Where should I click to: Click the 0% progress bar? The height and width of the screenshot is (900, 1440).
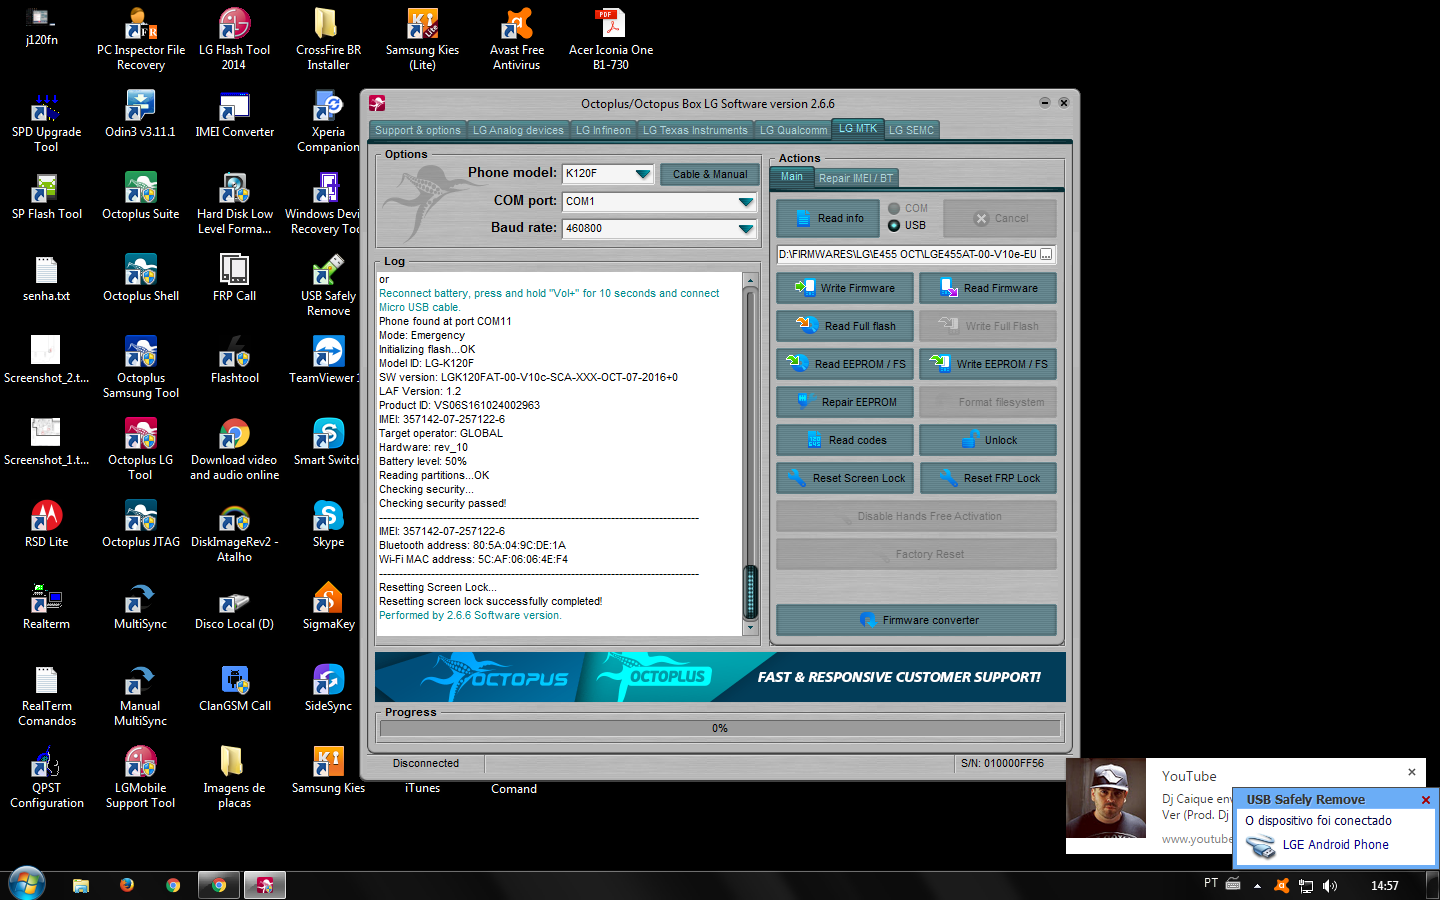point(719,728)
